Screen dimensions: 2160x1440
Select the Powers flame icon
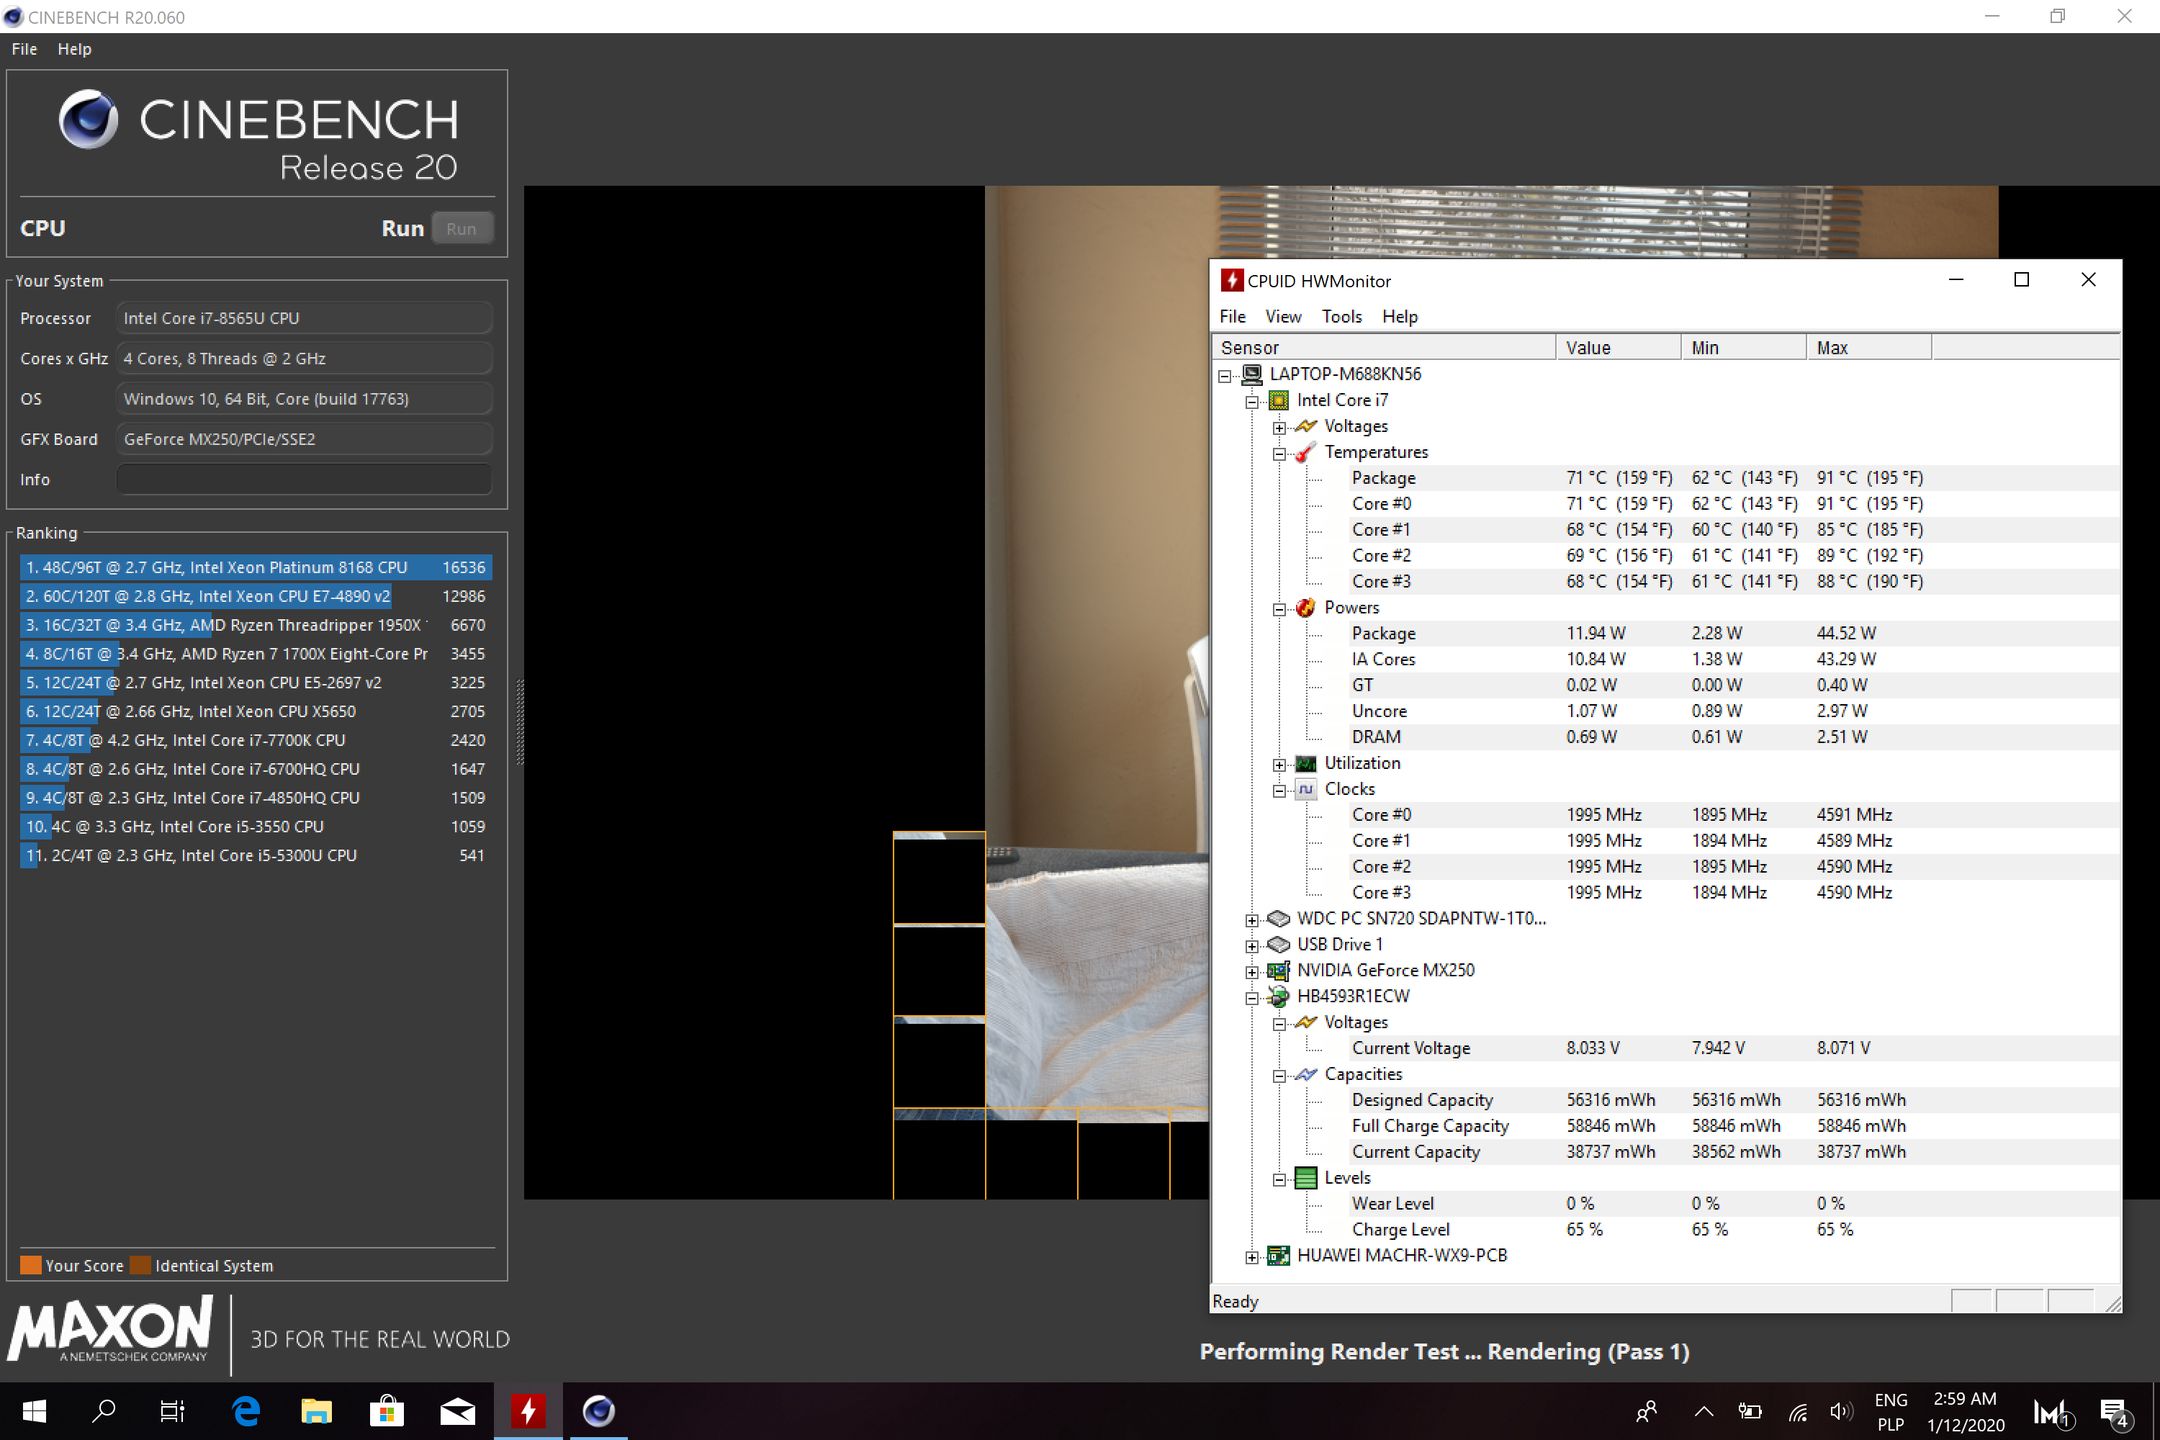coord(1305,607)
